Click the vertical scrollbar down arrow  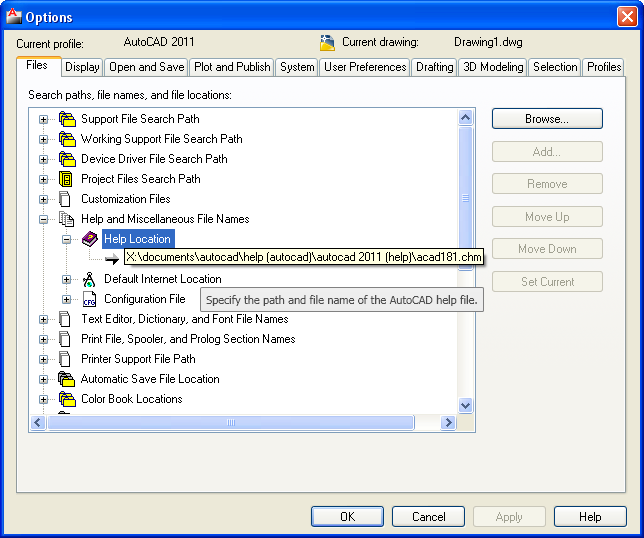pos(465,406)
